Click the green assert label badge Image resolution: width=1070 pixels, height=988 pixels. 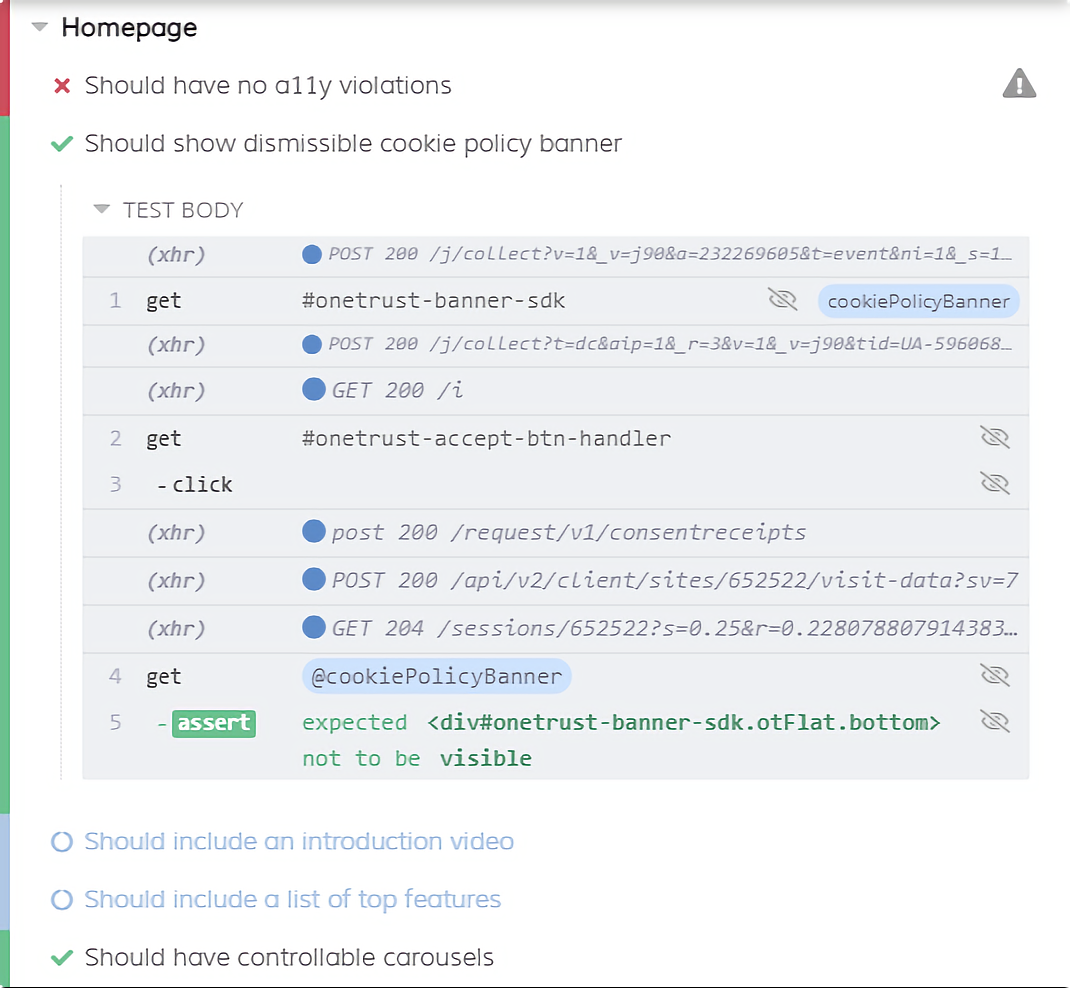tap(214, 723)
